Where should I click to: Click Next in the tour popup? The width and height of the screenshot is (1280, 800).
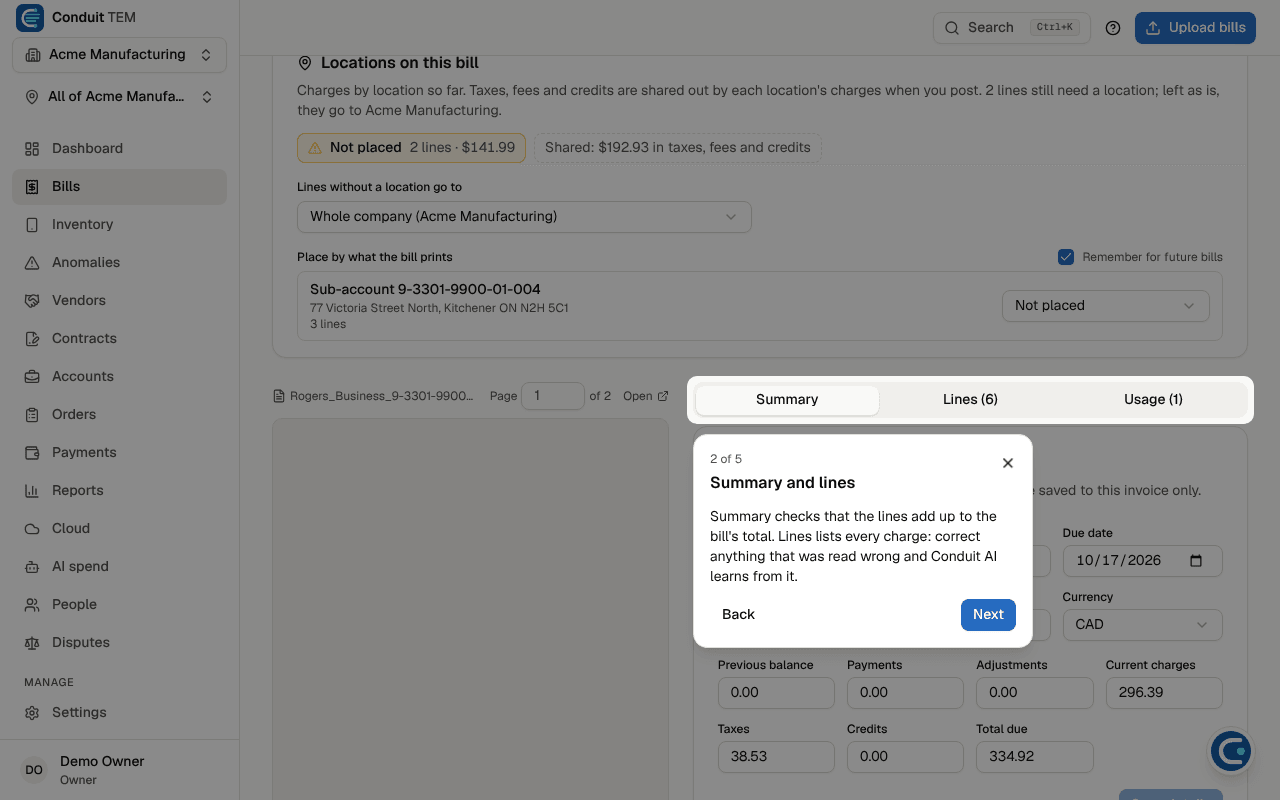coord(988,615)
